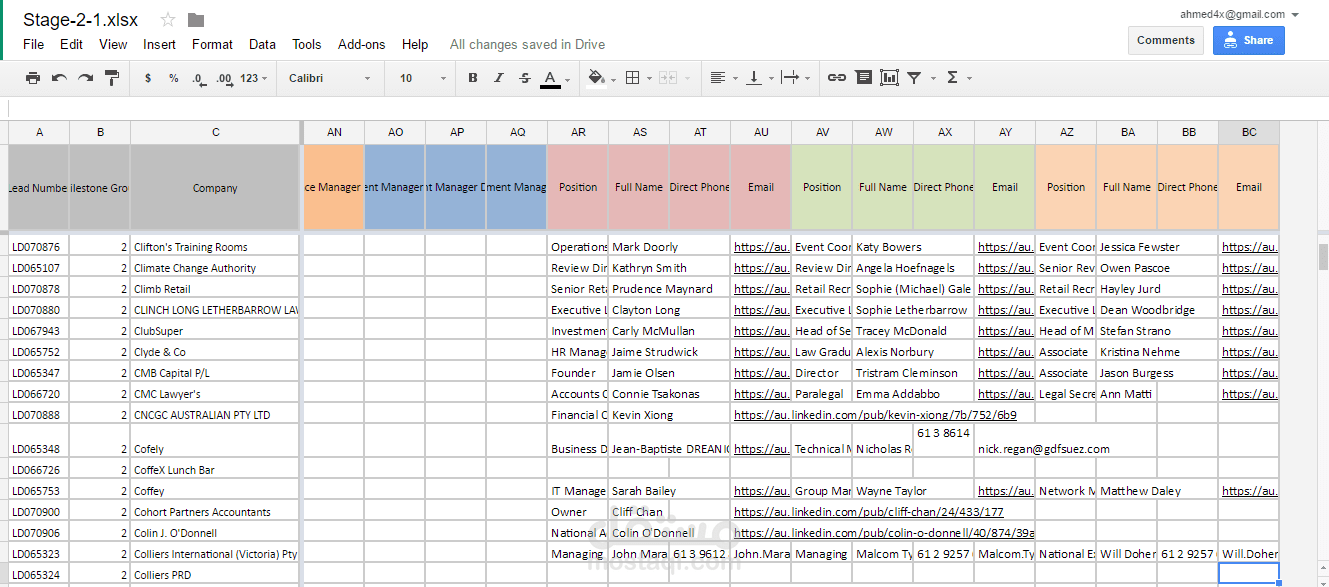Screen dimensions: 1329x587
Task: Toggle bold formatting
Action: pyautogui.click(x=473, y=78)
